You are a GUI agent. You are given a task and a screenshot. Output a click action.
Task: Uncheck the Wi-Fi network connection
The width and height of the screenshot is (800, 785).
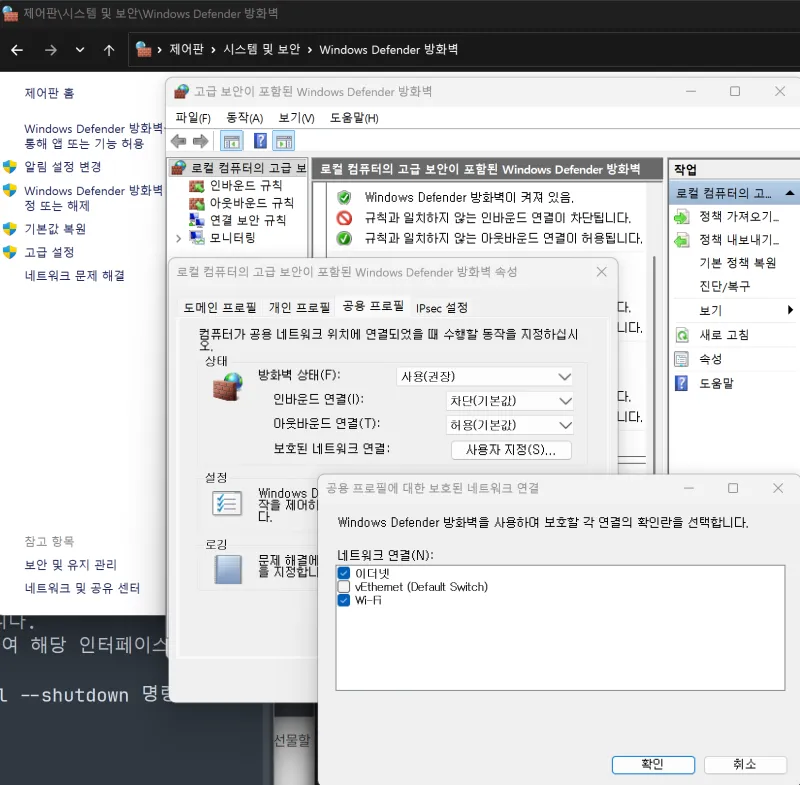click(x=345, y=600)
